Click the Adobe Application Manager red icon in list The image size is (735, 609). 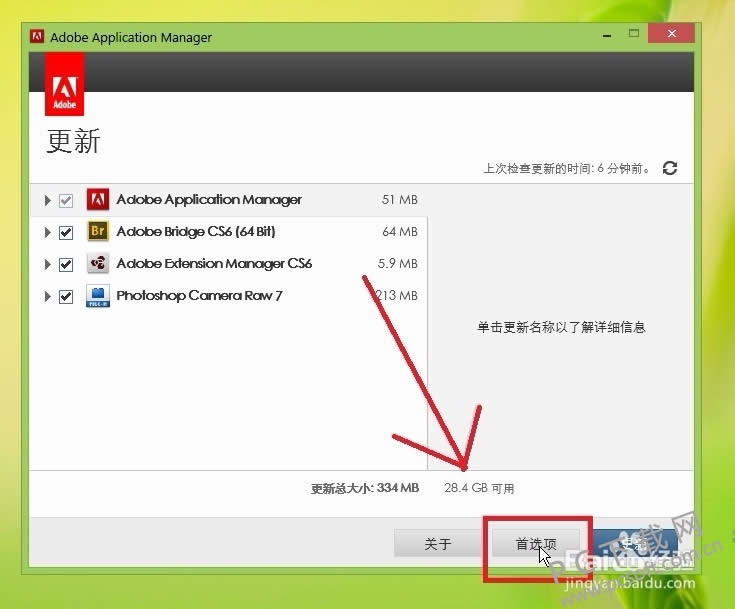98,199
